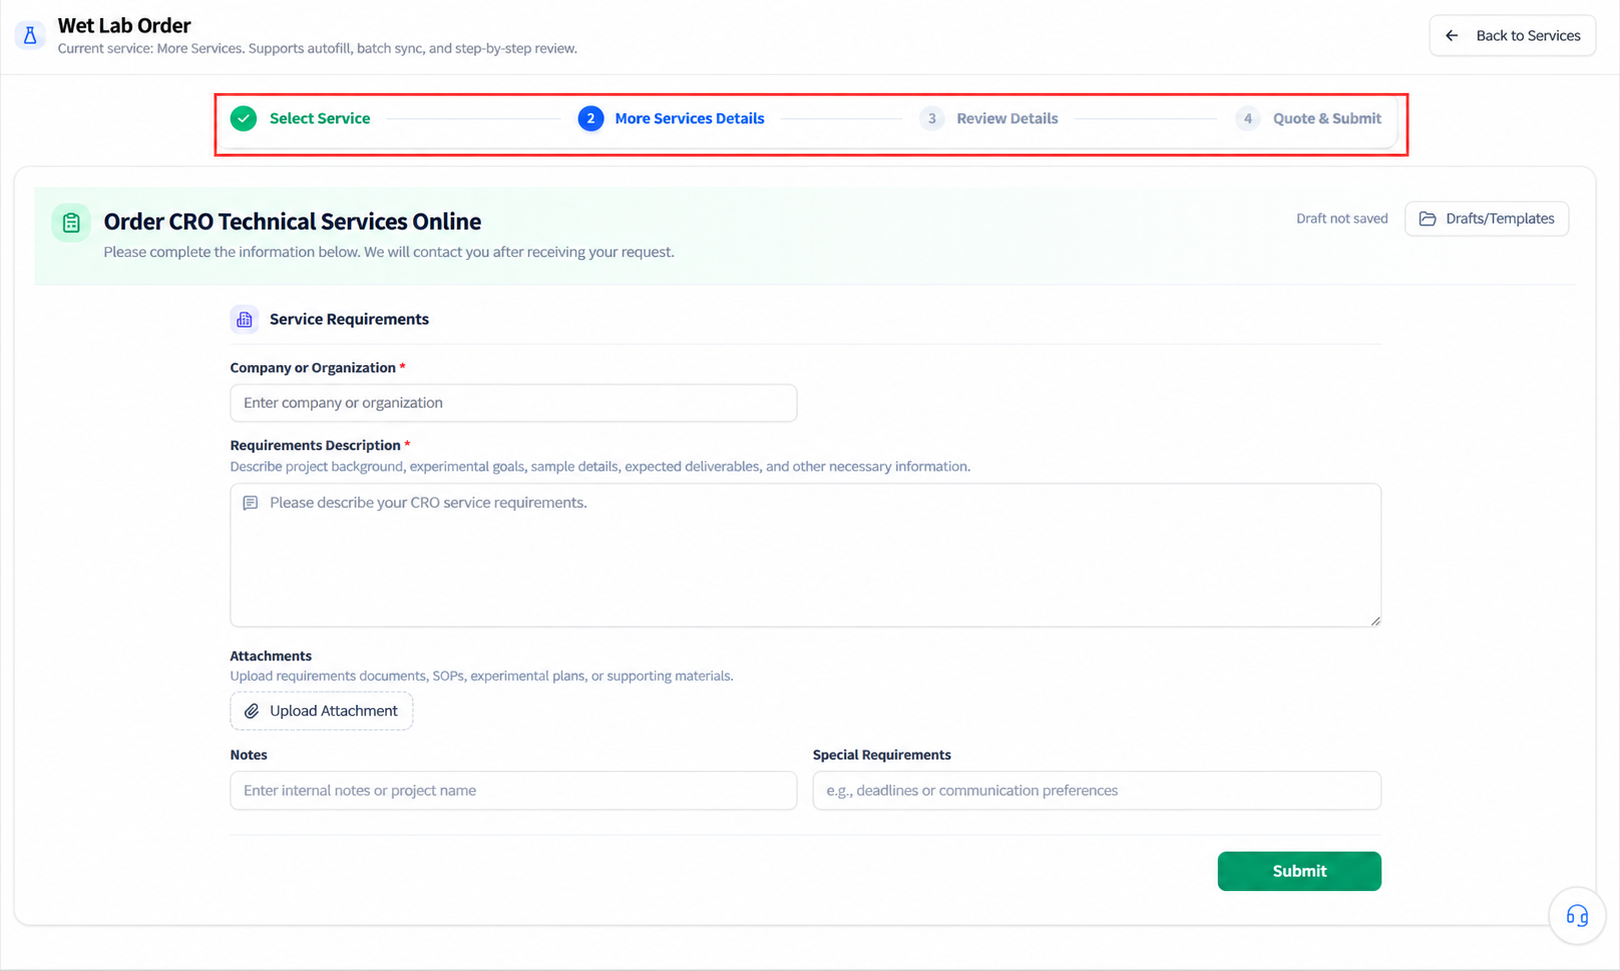Click the green clipboard order icon
The height and width of the screenshot is (971, 1620).
click(71, 223)
